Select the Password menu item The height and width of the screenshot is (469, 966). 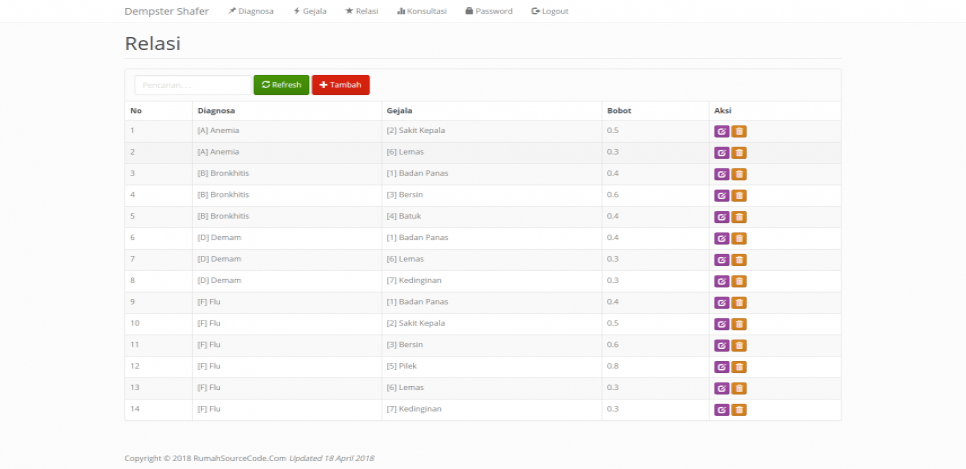489,11
